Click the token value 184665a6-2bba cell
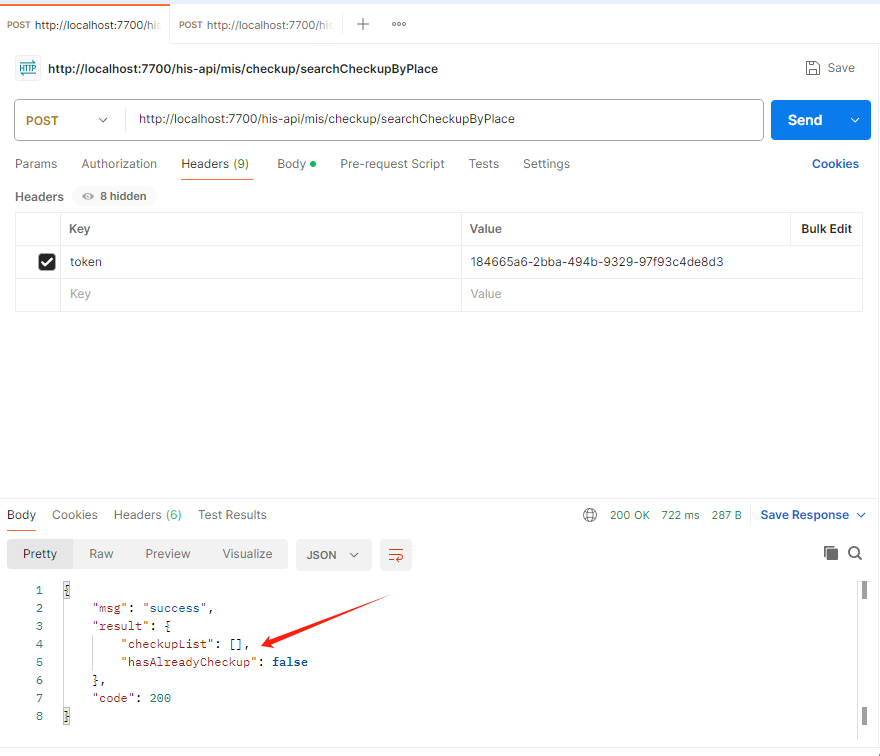Viewport: 880px width, 756px height. pyautogui.click(x=661, y=262)
